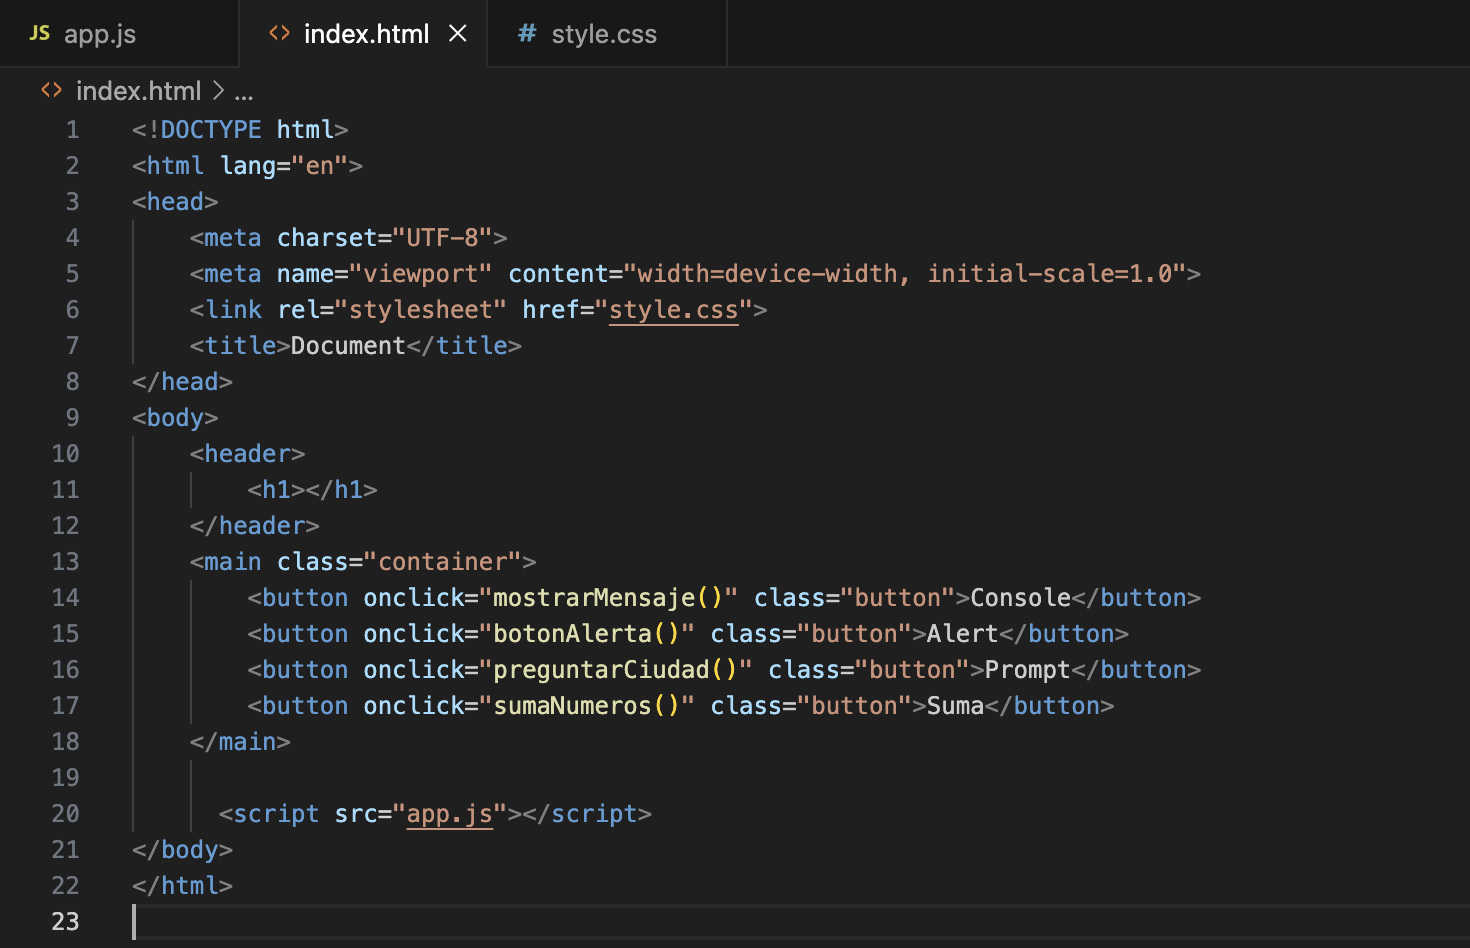Image resolution: width=1470 pixels, height=948 pixels.
Task: Click the "stylesheet" rel value
Action: click(420, 310)
